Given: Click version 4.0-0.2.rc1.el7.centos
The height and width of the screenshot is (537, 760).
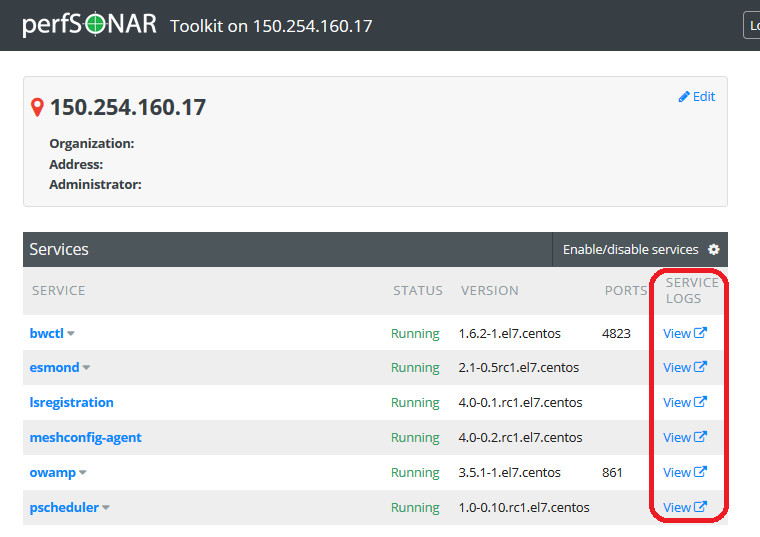Looking at the screenshot, I should point(520,437).
